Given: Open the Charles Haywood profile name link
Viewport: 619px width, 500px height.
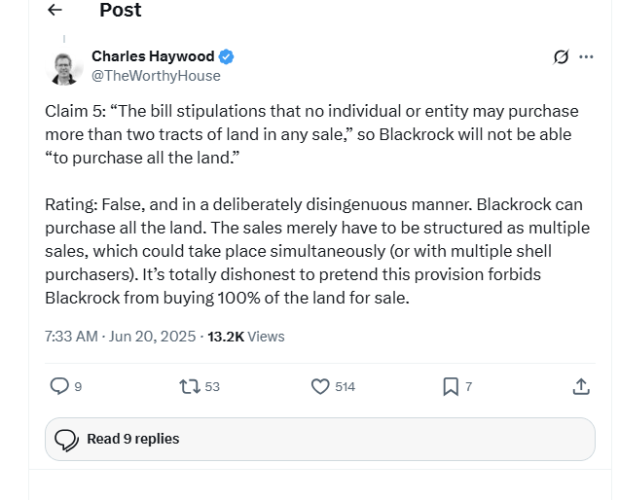Looking at the screenshot, I should pos(154,56).
